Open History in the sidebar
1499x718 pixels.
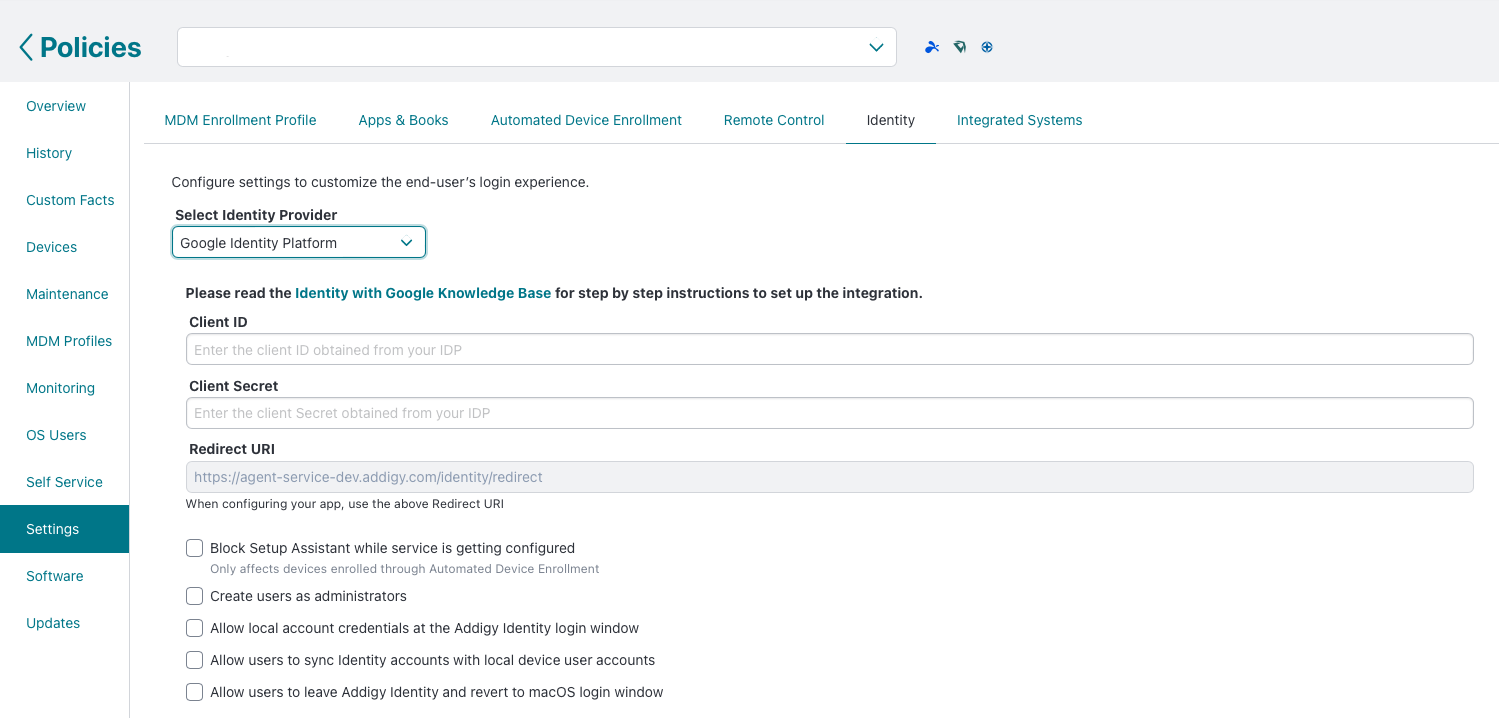pos(49,153)
